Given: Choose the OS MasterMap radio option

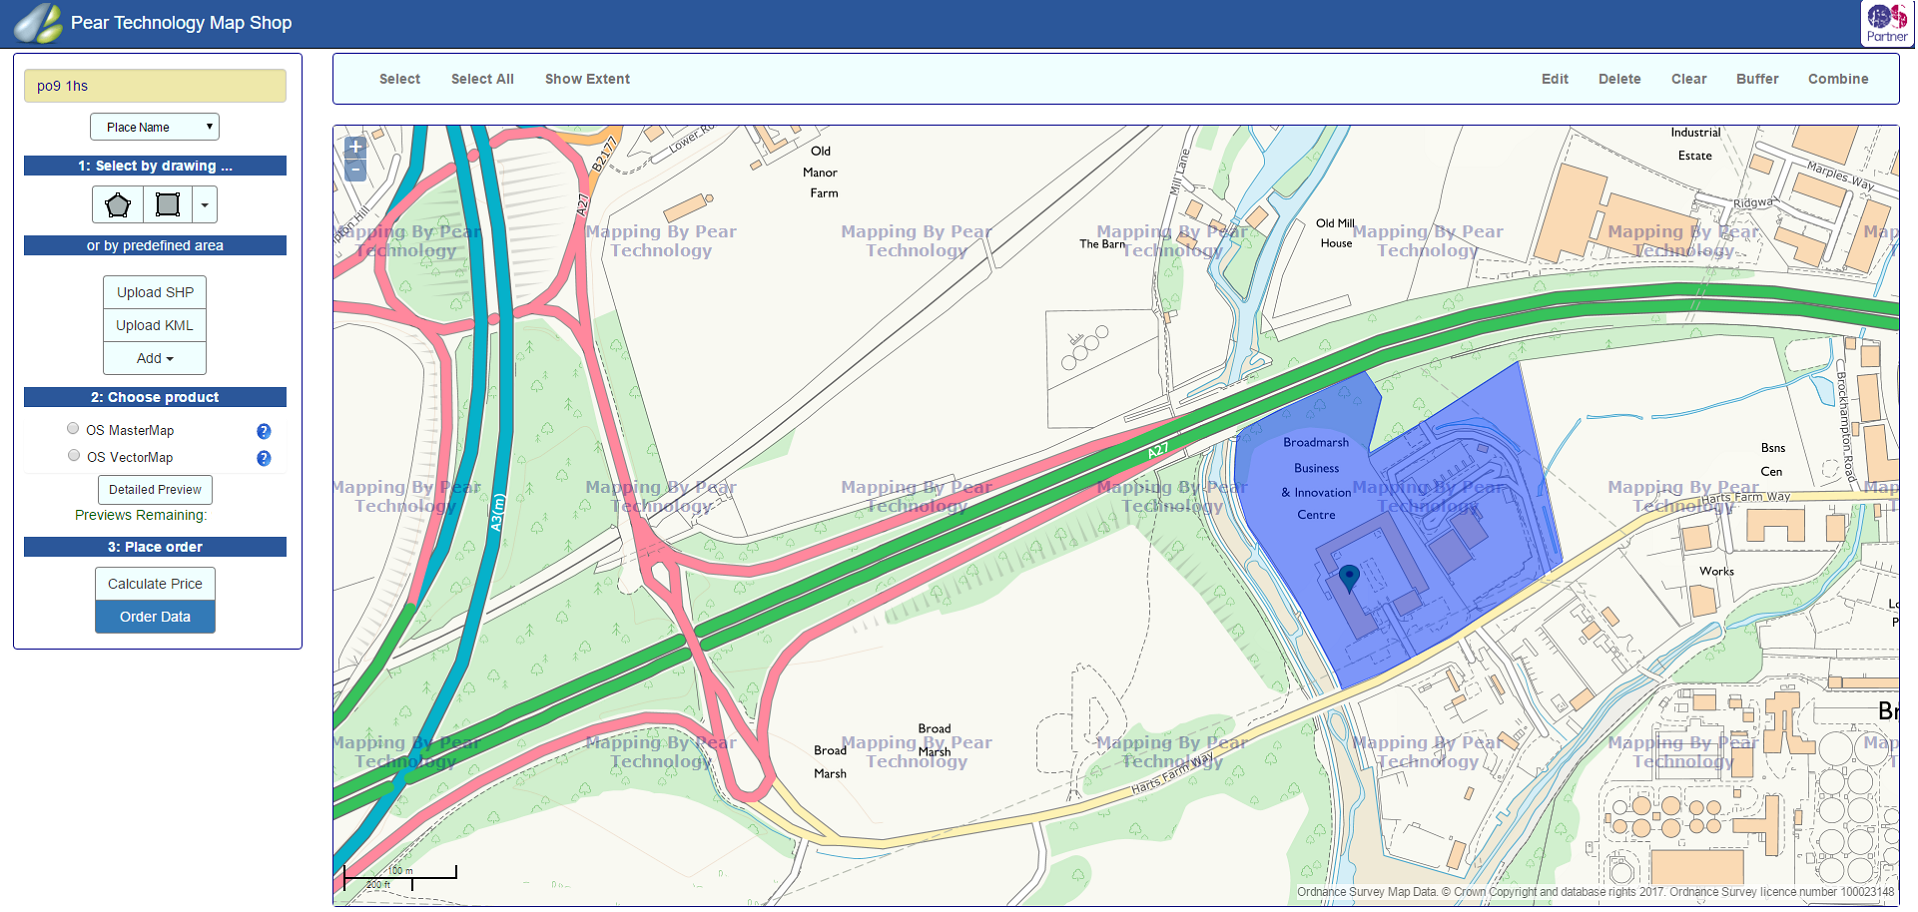Looking at the screenshot, I should pos(73,429).
